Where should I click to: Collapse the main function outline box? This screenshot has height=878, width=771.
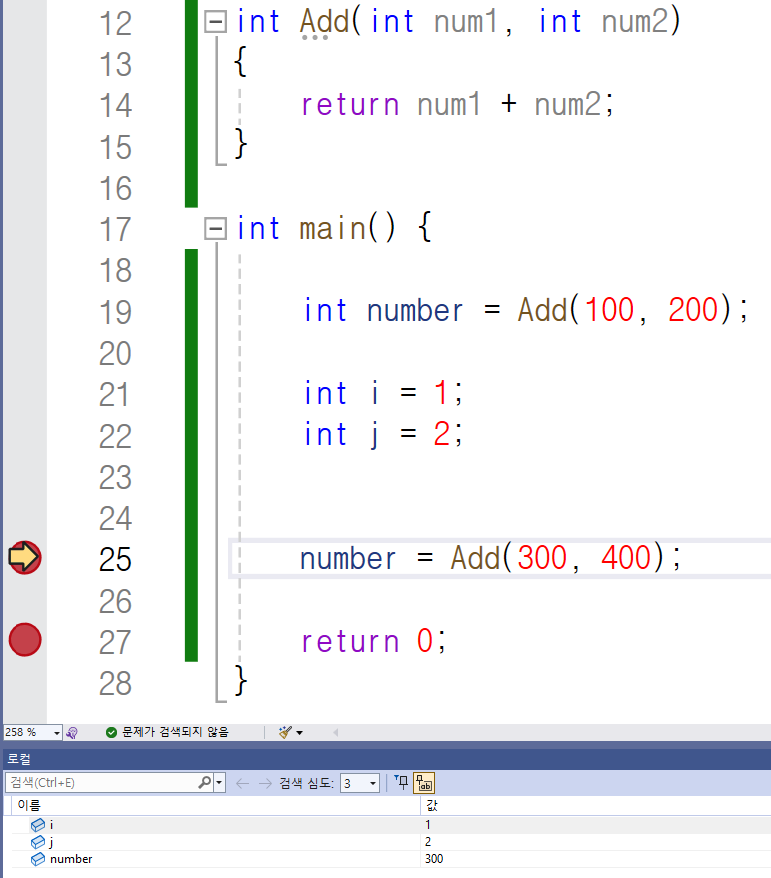tap(215, 228)
